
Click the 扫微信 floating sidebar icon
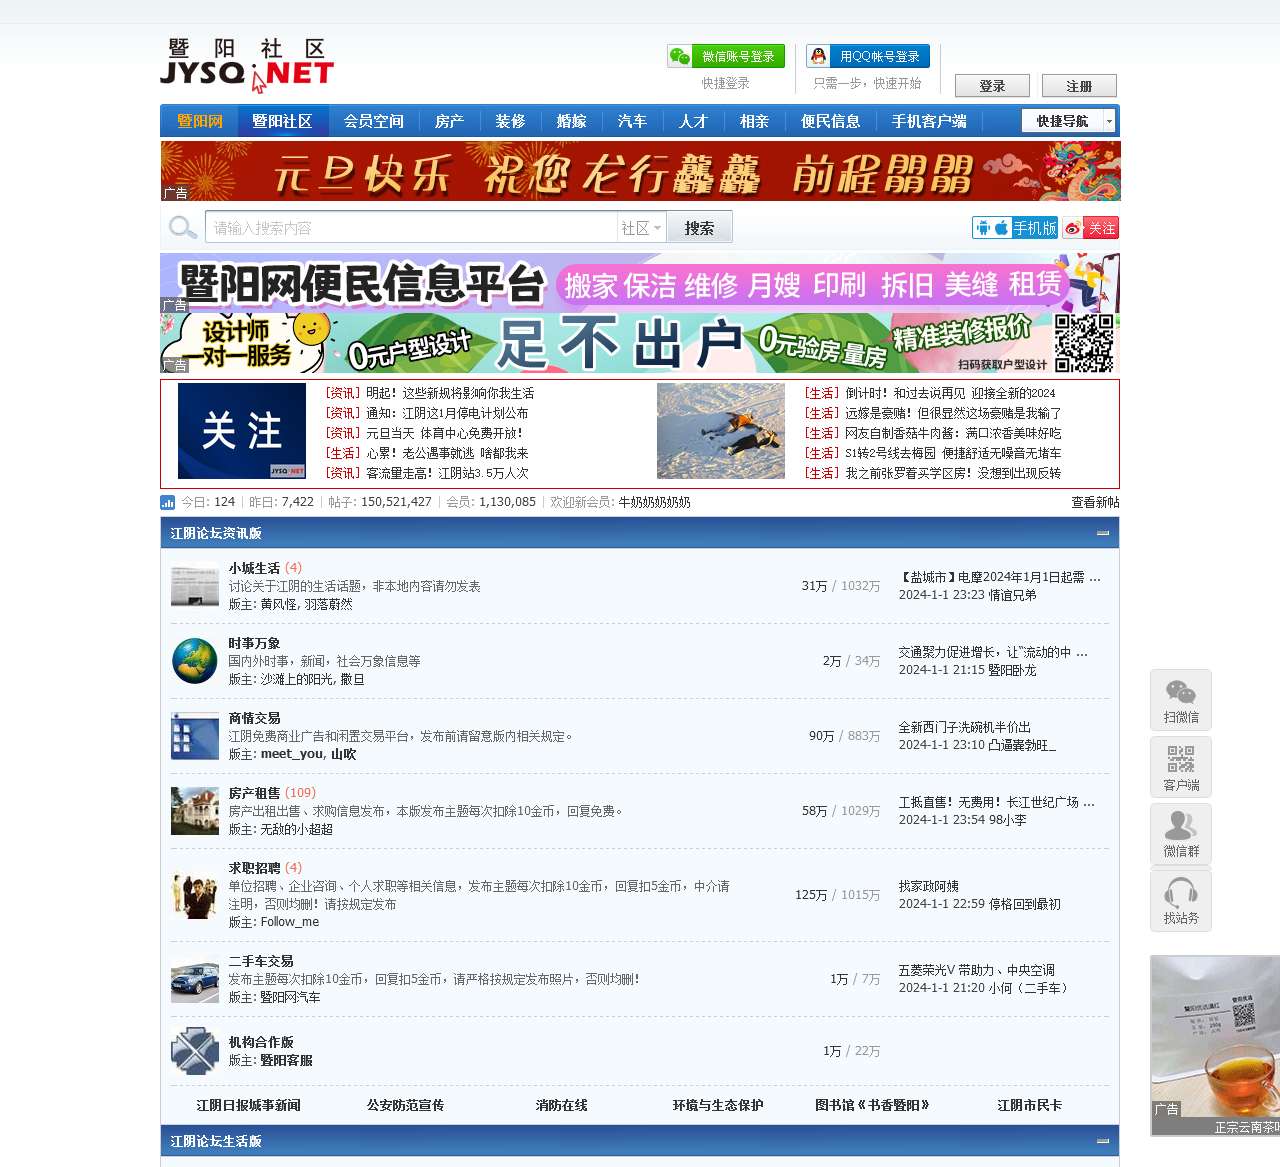click(x=1181, y=699)
